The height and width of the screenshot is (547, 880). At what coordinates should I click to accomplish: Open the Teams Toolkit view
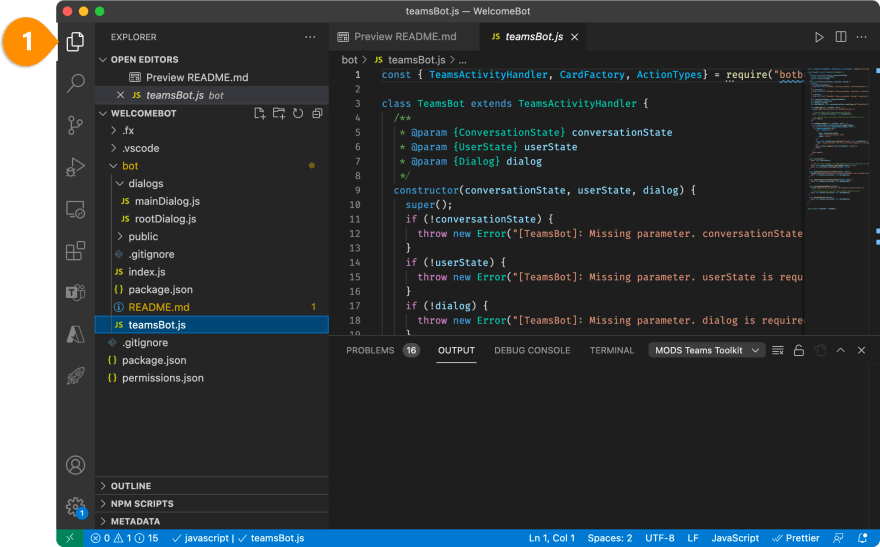(75, 292)
